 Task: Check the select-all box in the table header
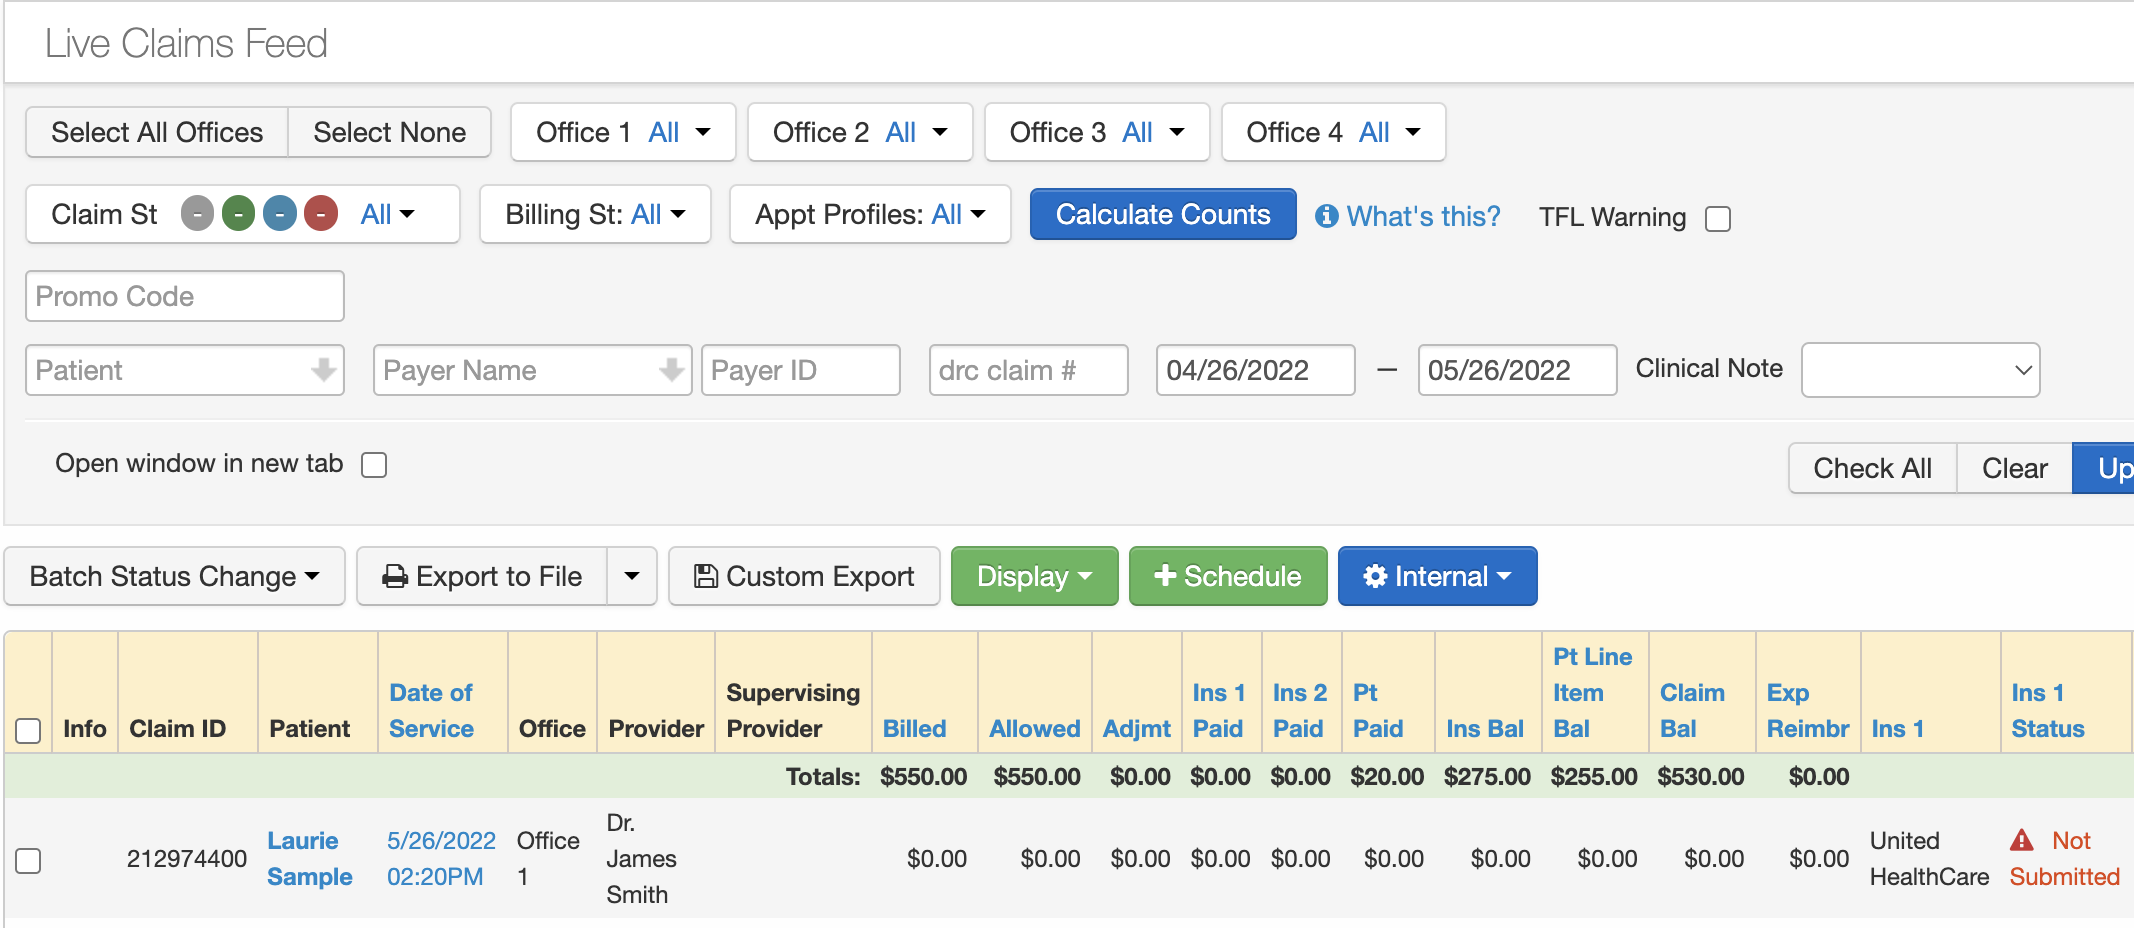point(28,731)
